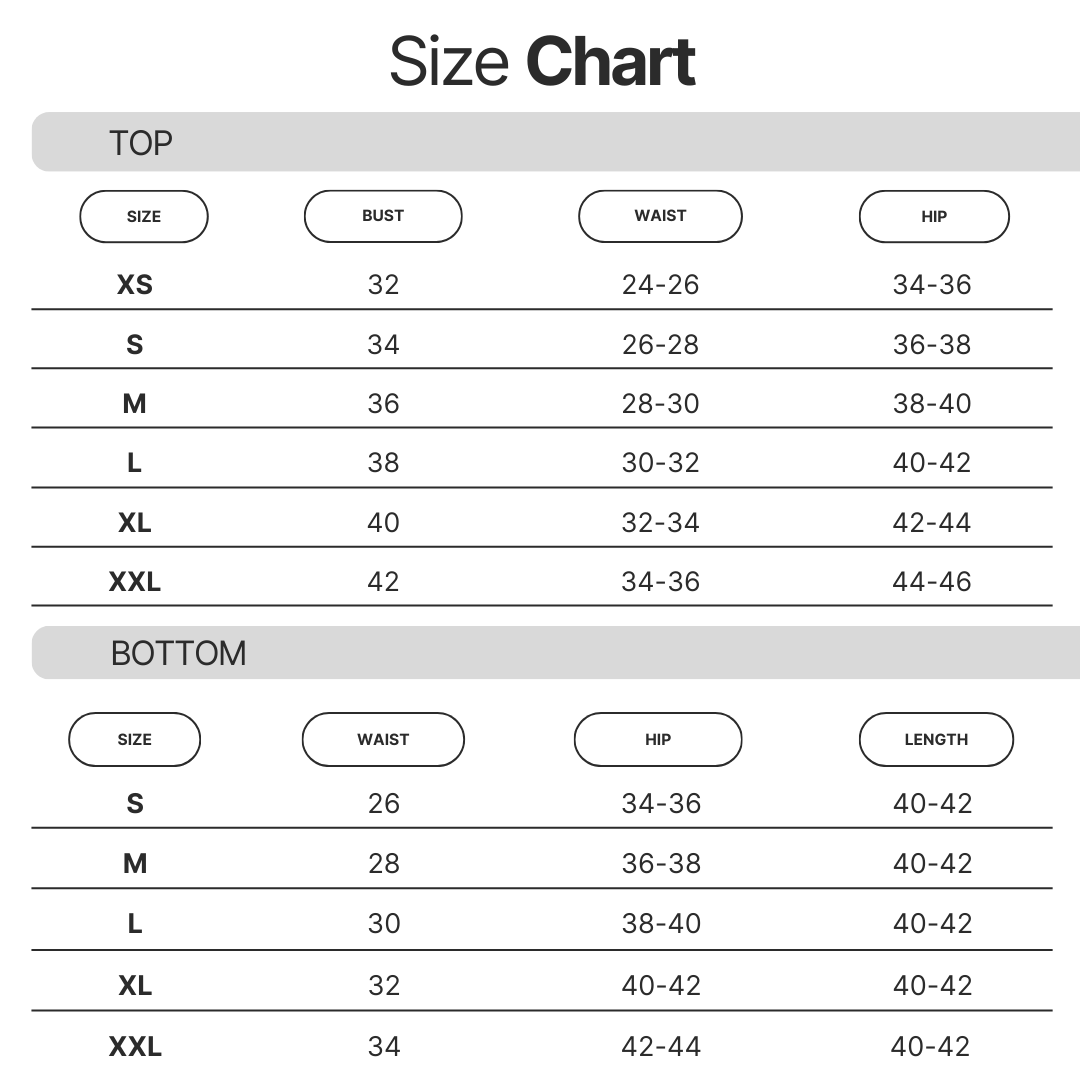Click bust value 36 for size M

click(x=383, y=404)
